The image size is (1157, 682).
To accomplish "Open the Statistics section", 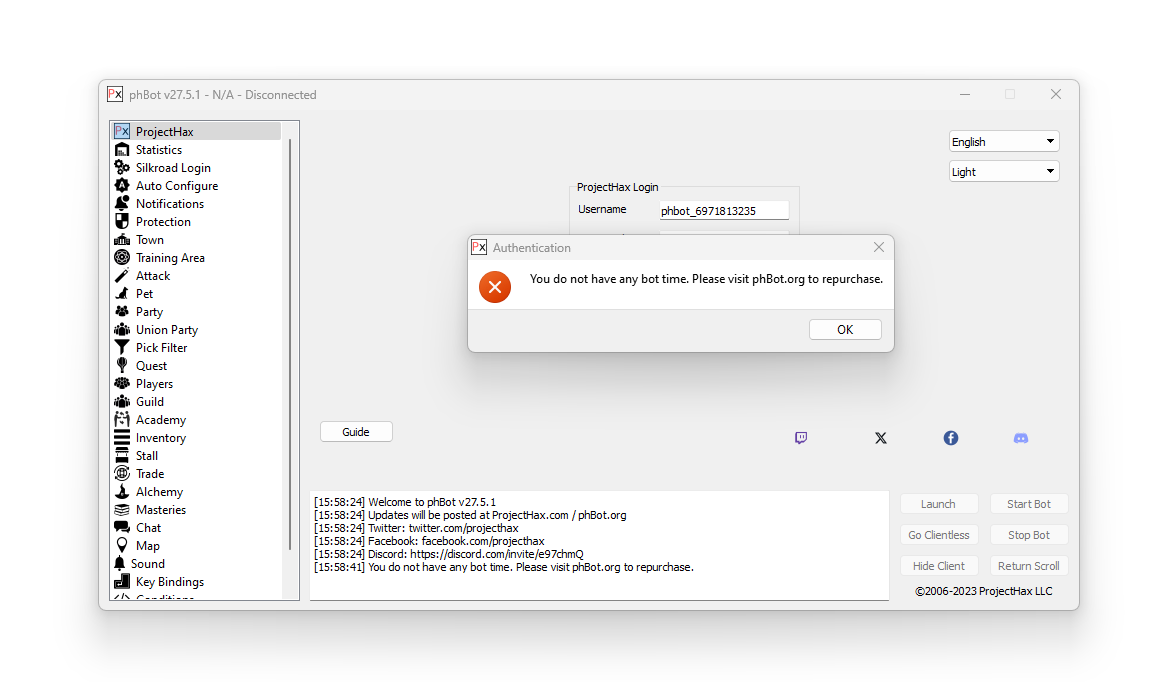I will coord(159,150).
